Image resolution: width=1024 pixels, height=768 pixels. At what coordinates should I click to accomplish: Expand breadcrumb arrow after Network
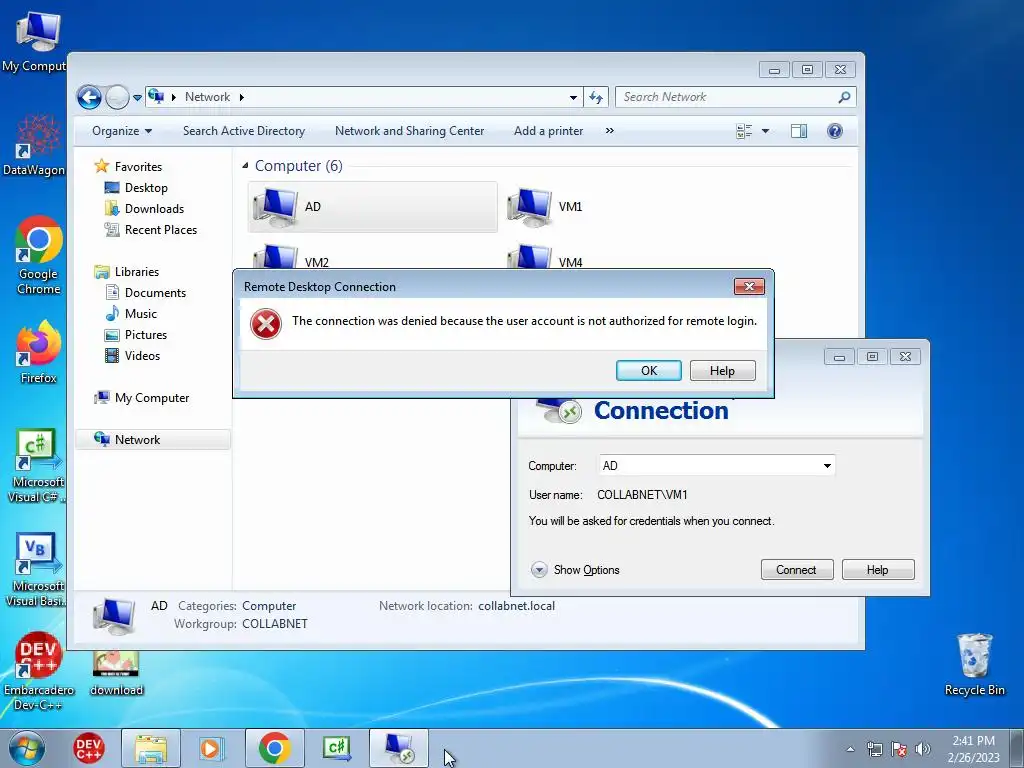pyautogui.click(x=242, y=97)
